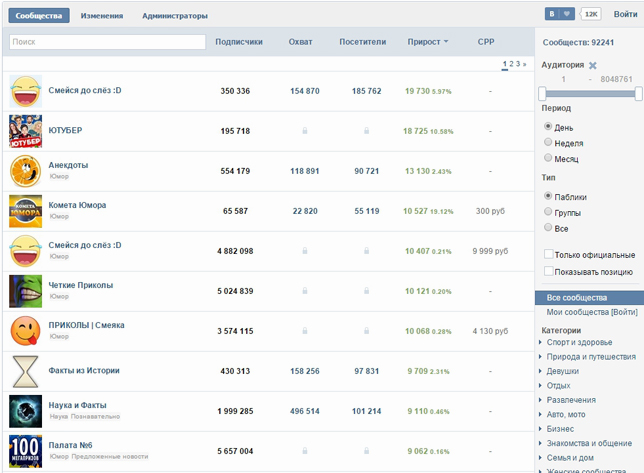Sort by the Охват column header
644x473 pixels.
[301, 42]
